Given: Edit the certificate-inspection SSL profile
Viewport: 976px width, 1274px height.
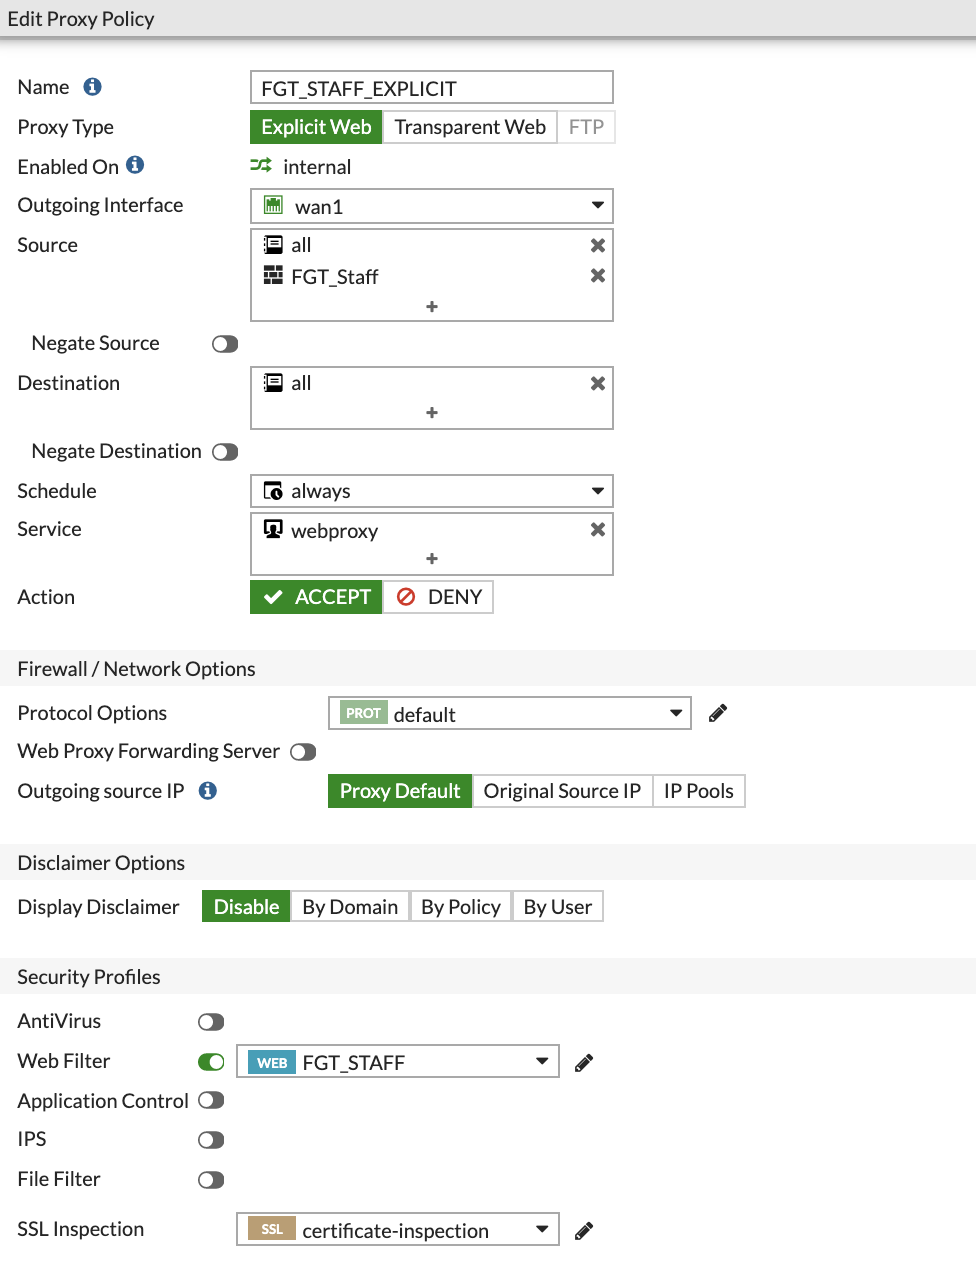Looking at the screenshot, I should click(583, 1229).
